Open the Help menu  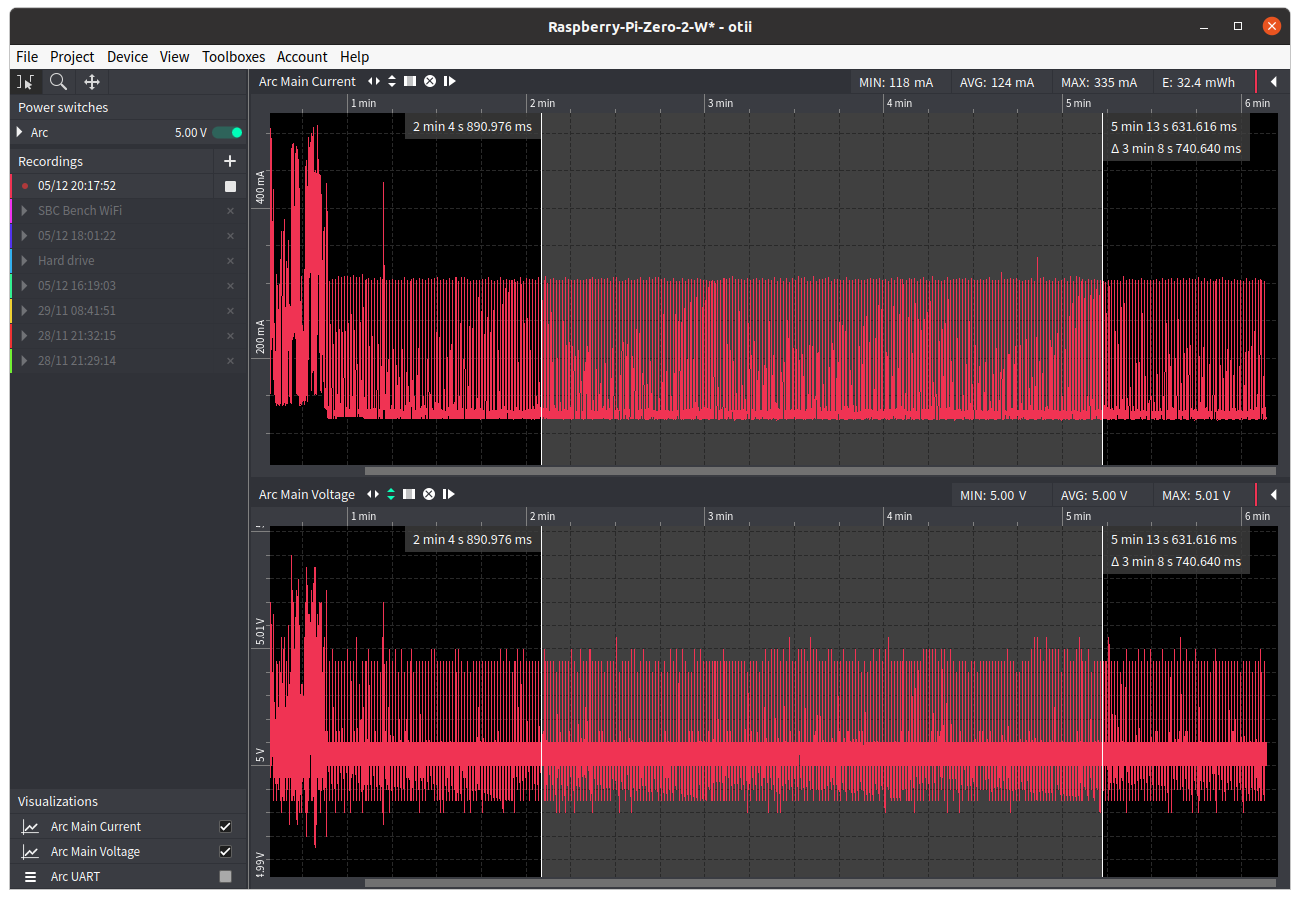(x=354, y=57)
